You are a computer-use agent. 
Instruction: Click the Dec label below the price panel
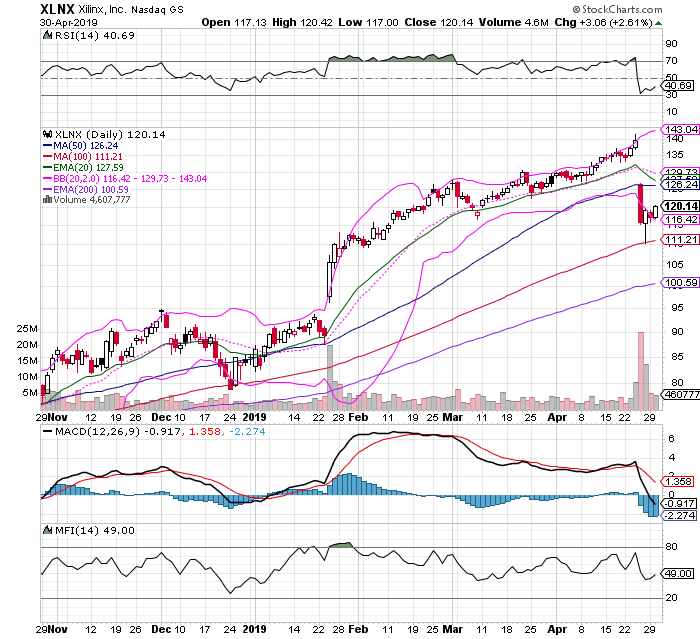(x=161, y=417)
